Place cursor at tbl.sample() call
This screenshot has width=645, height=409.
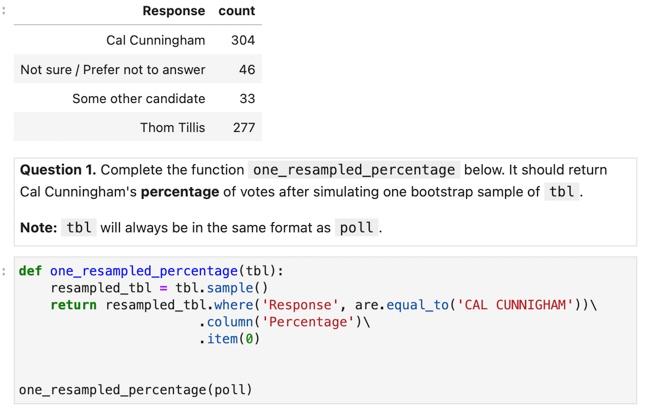(x=222, y=288)
